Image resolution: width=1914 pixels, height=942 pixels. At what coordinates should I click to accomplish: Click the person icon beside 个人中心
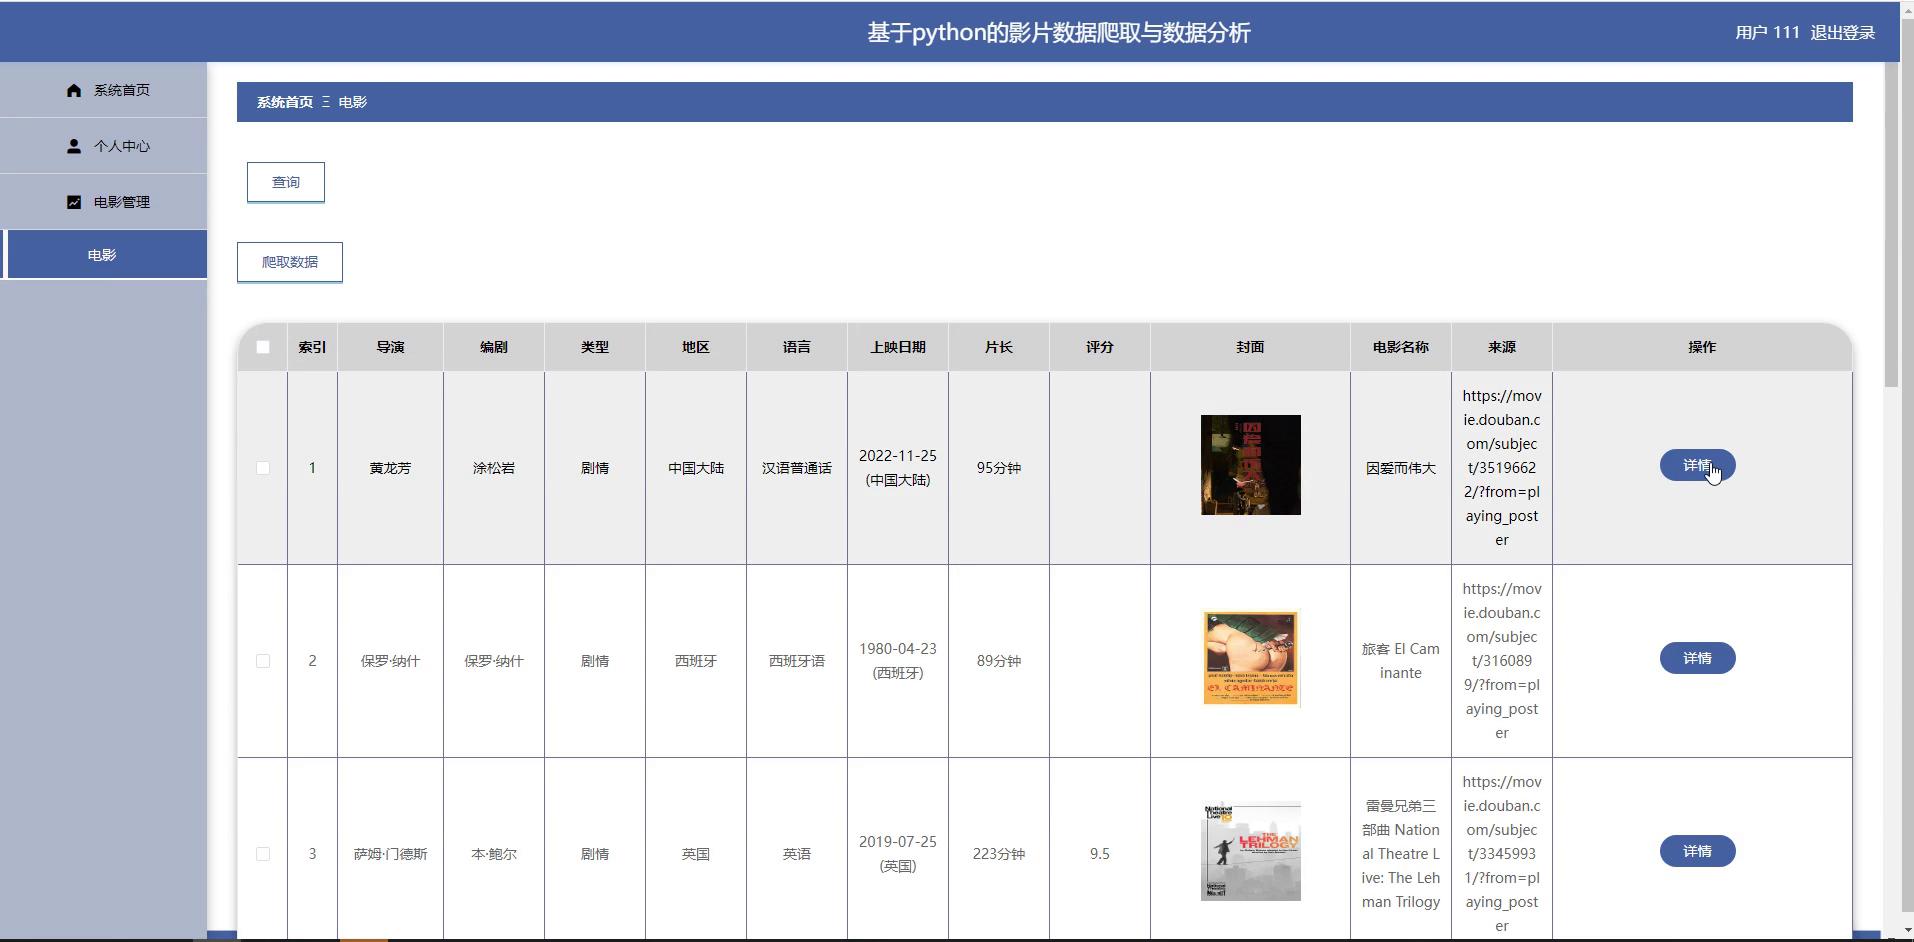coord(74,146)
